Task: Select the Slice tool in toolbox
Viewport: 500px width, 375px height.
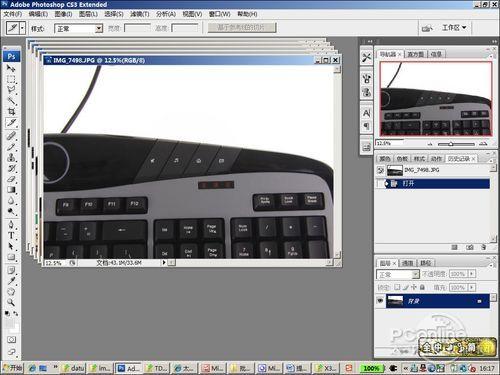Action: [x=11, y=122]
